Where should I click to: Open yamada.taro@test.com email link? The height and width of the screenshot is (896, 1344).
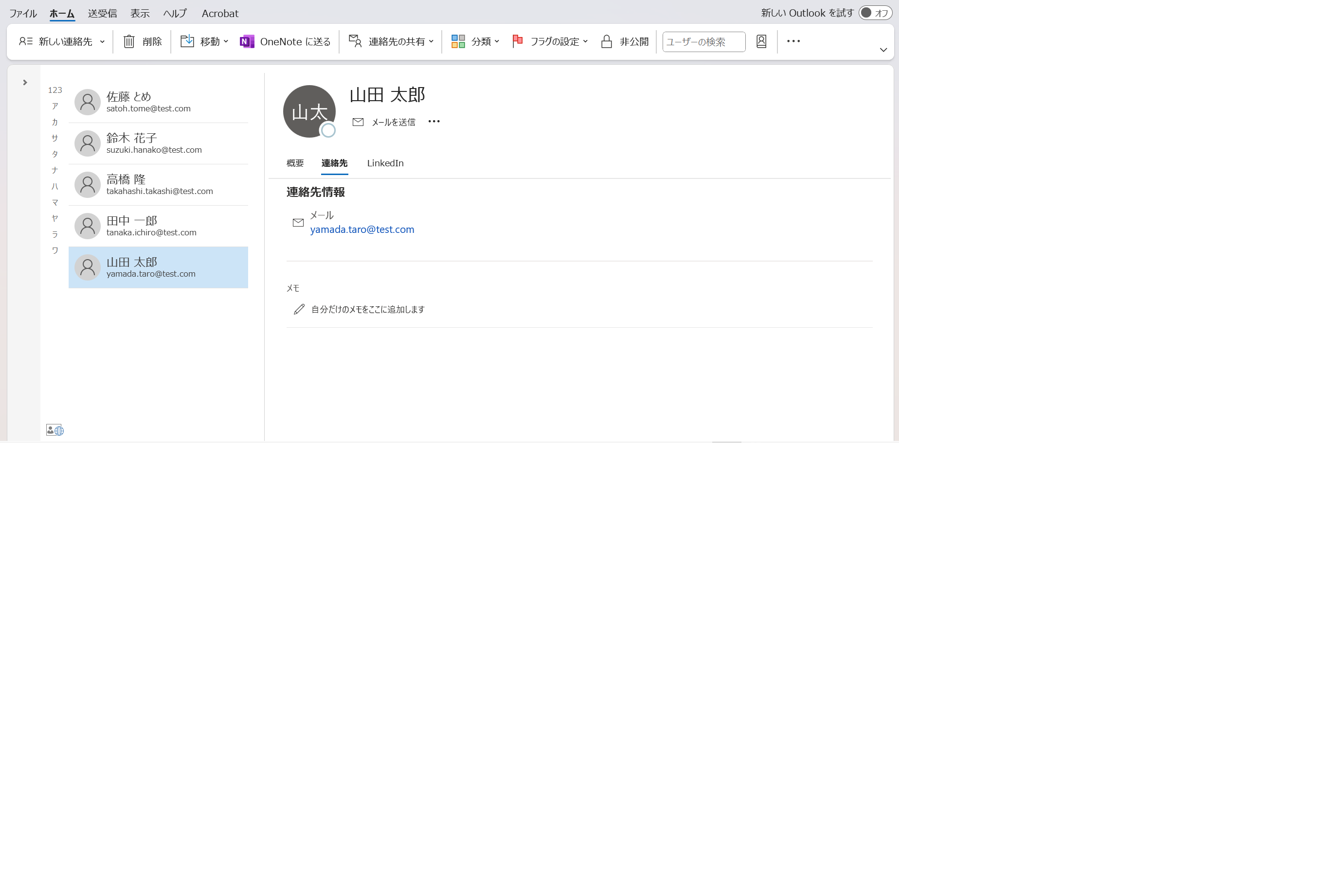pos(362,230)
